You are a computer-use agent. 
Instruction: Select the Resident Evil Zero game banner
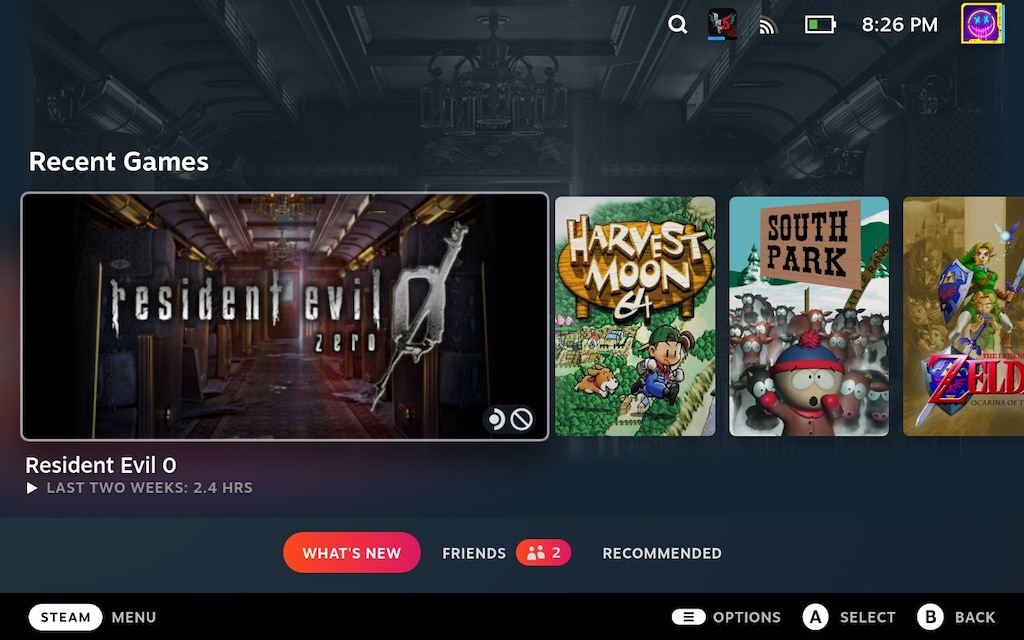(285, 316)
